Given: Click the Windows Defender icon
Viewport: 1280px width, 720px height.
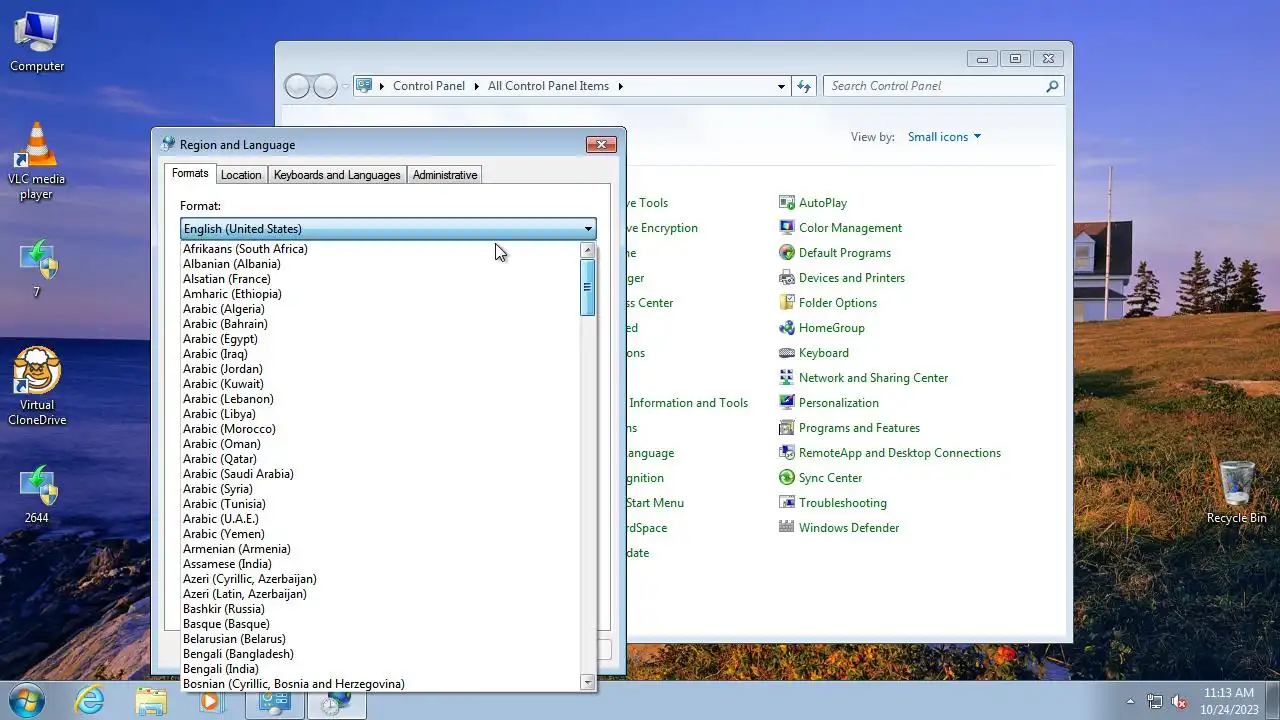Looking at the screenshot, I should tap(787, 528).
